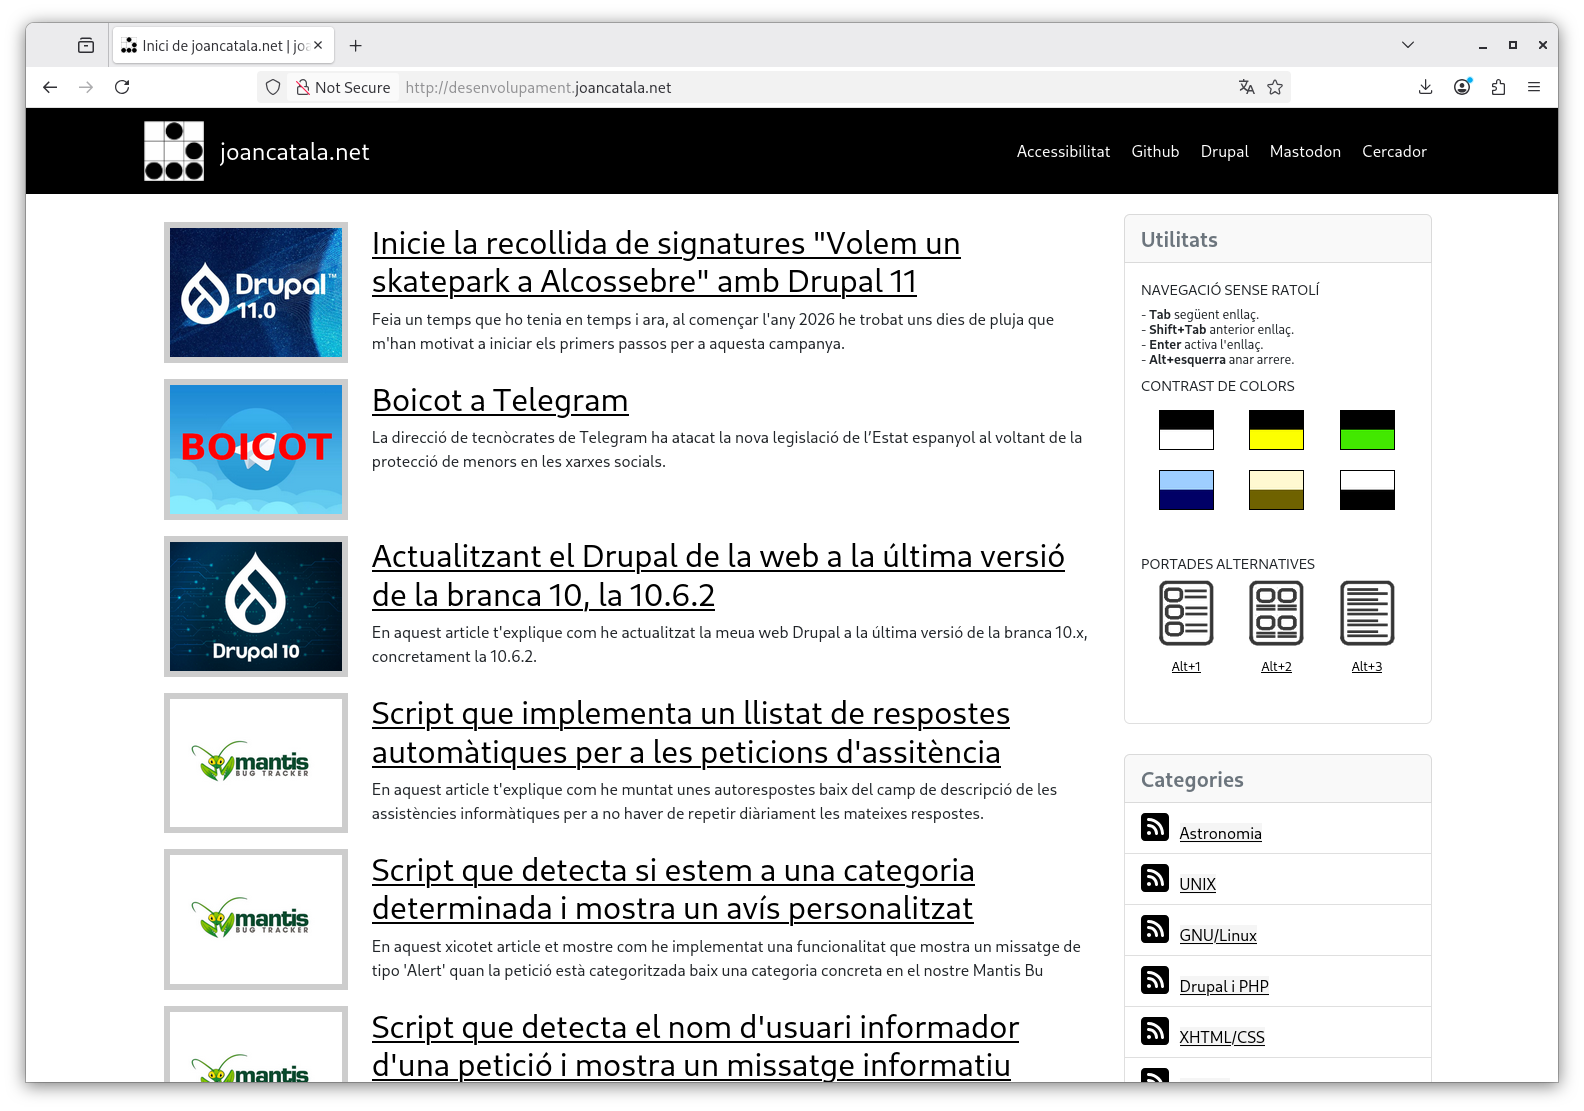Open the 'detecta si estem a una categoria' article
This screenshot has width=1584, height=1111.
[673, 889]
